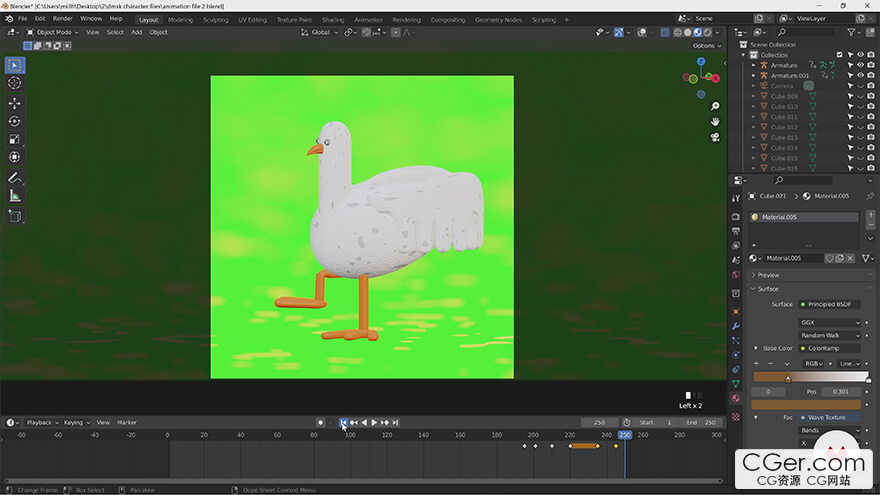Click the timeline End frame field
The image size is (880, 495).
coord(703,422)
